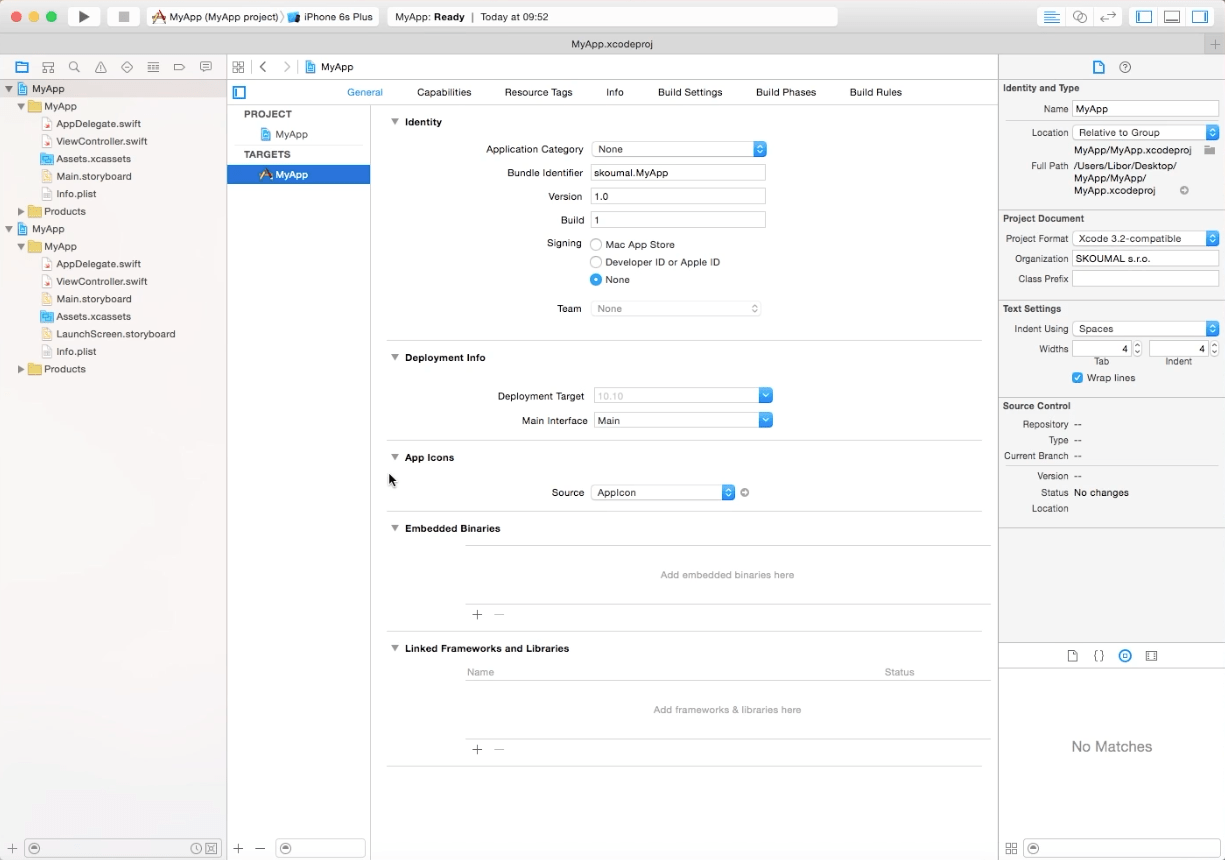The width and height of the screenshot is (1225, 860).
Task: Show the Quick Help inspector
Action: pyautogui.click(x=1125, y=67)
